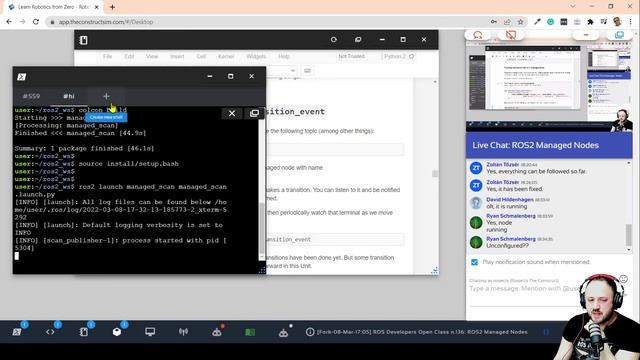Open the robot icon with red badge
The height and width of the screenshot is (360, 640).
tap(217, 332)
